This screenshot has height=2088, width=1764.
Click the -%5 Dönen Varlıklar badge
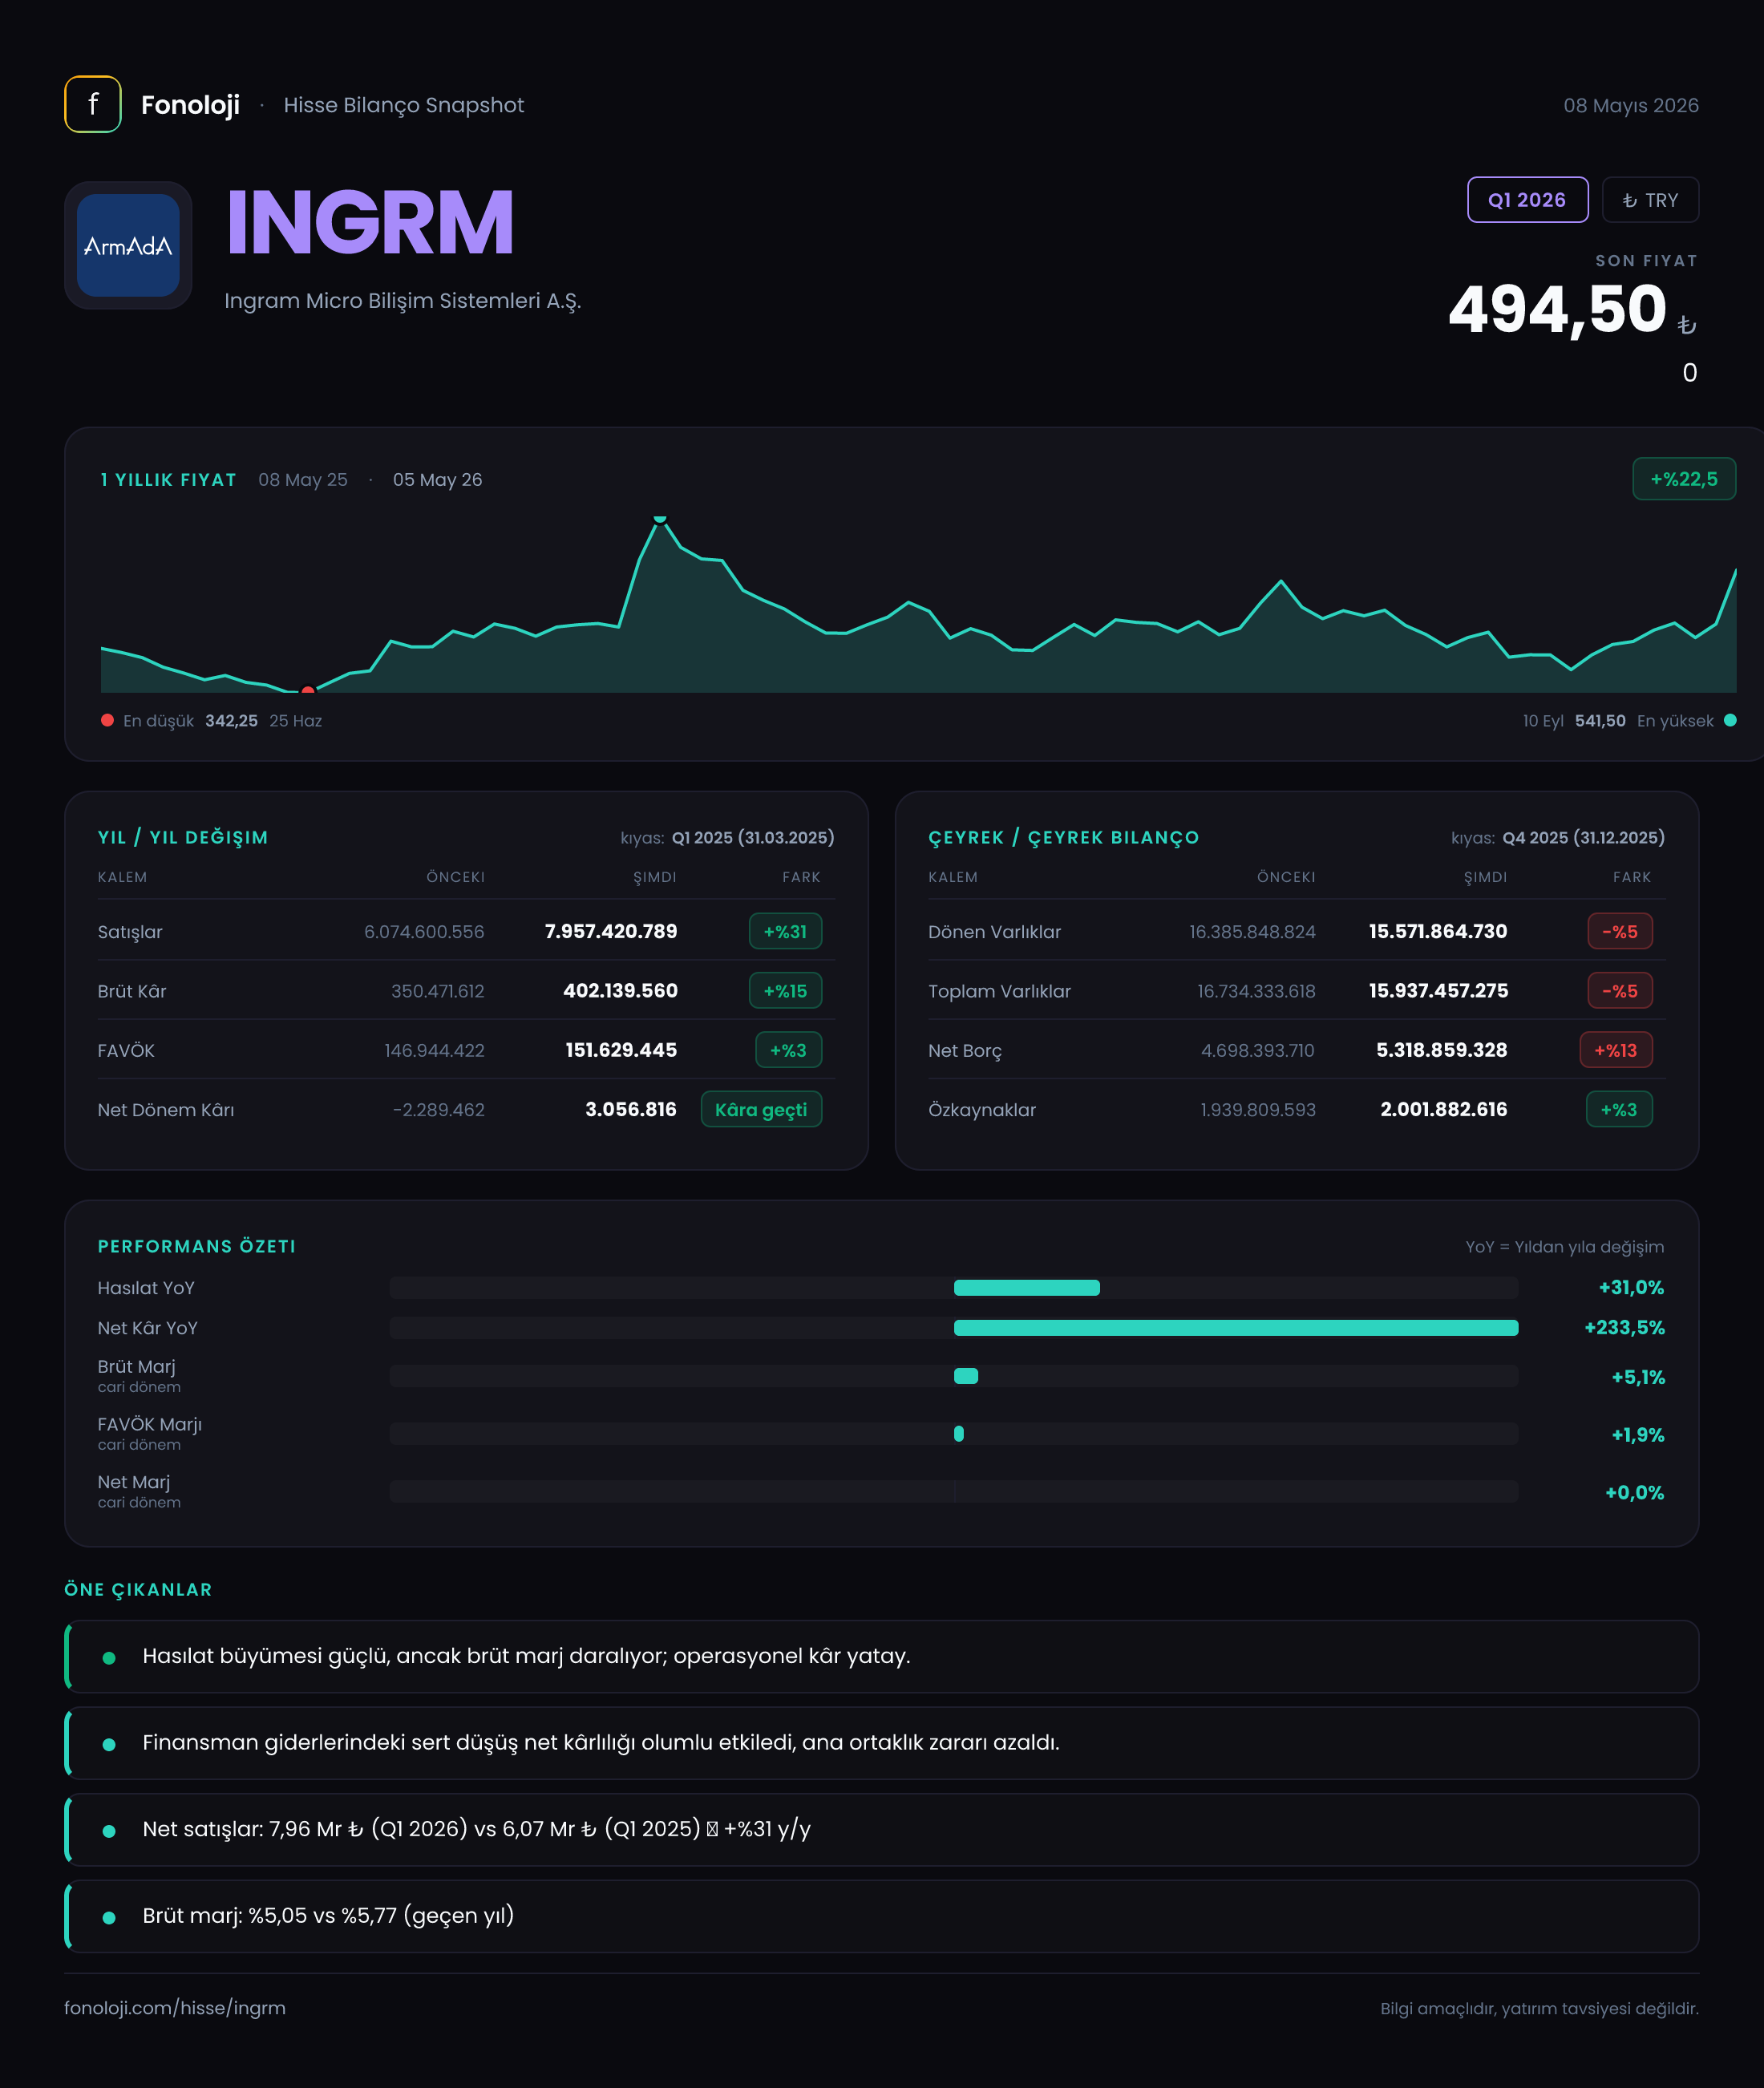1620,931
